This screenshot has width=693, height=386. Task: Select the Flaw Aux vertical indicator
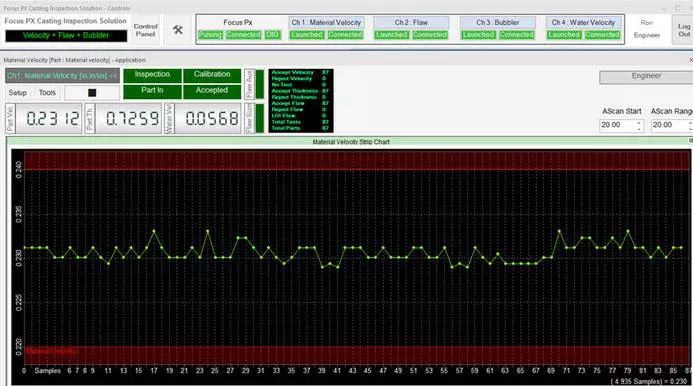click(250, 84)
